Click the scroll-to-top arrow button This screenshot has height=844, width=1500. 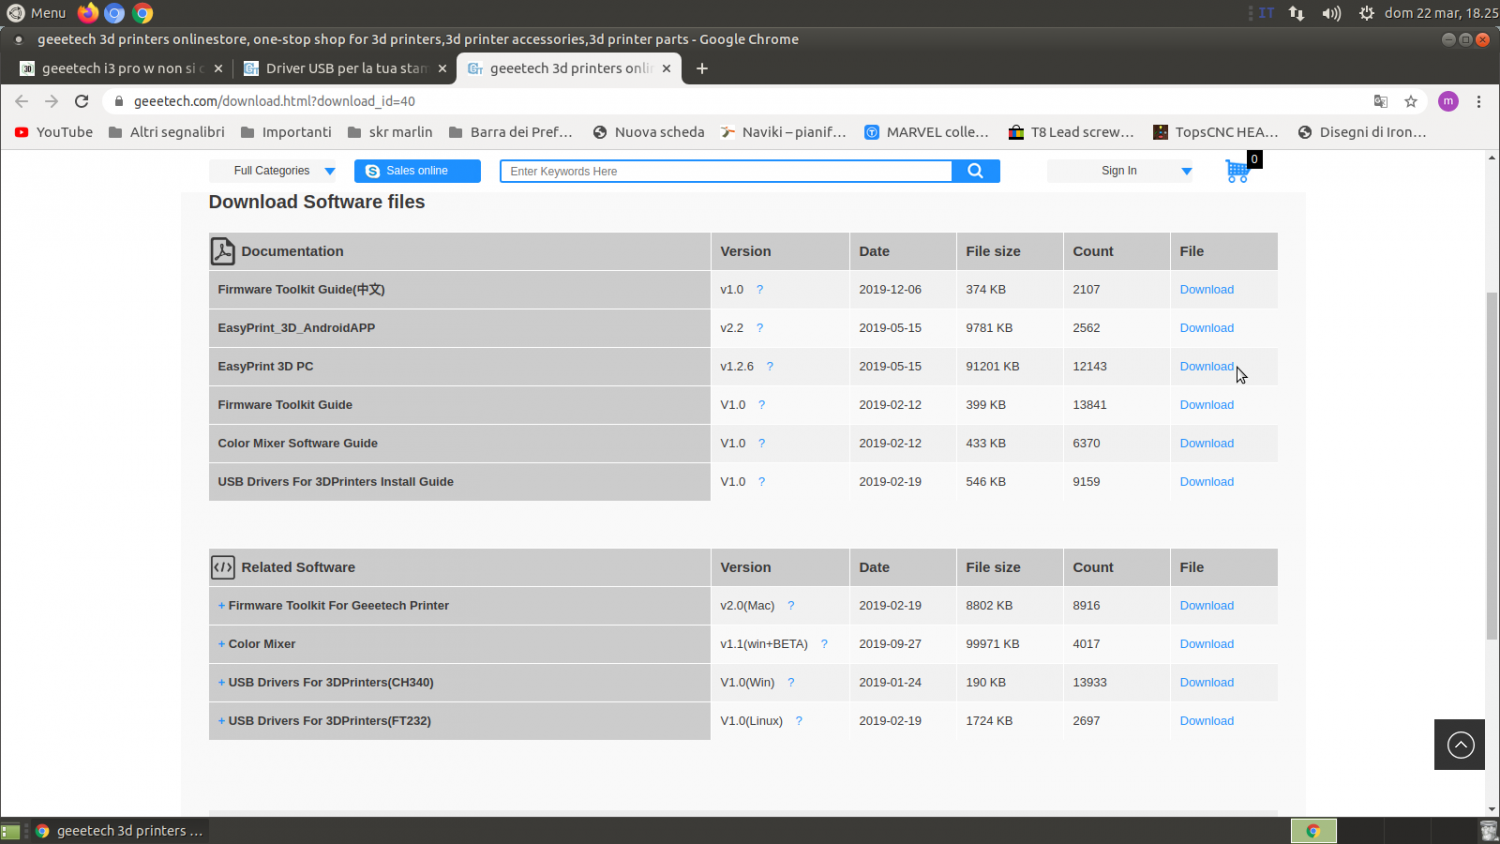[1460, 745]
